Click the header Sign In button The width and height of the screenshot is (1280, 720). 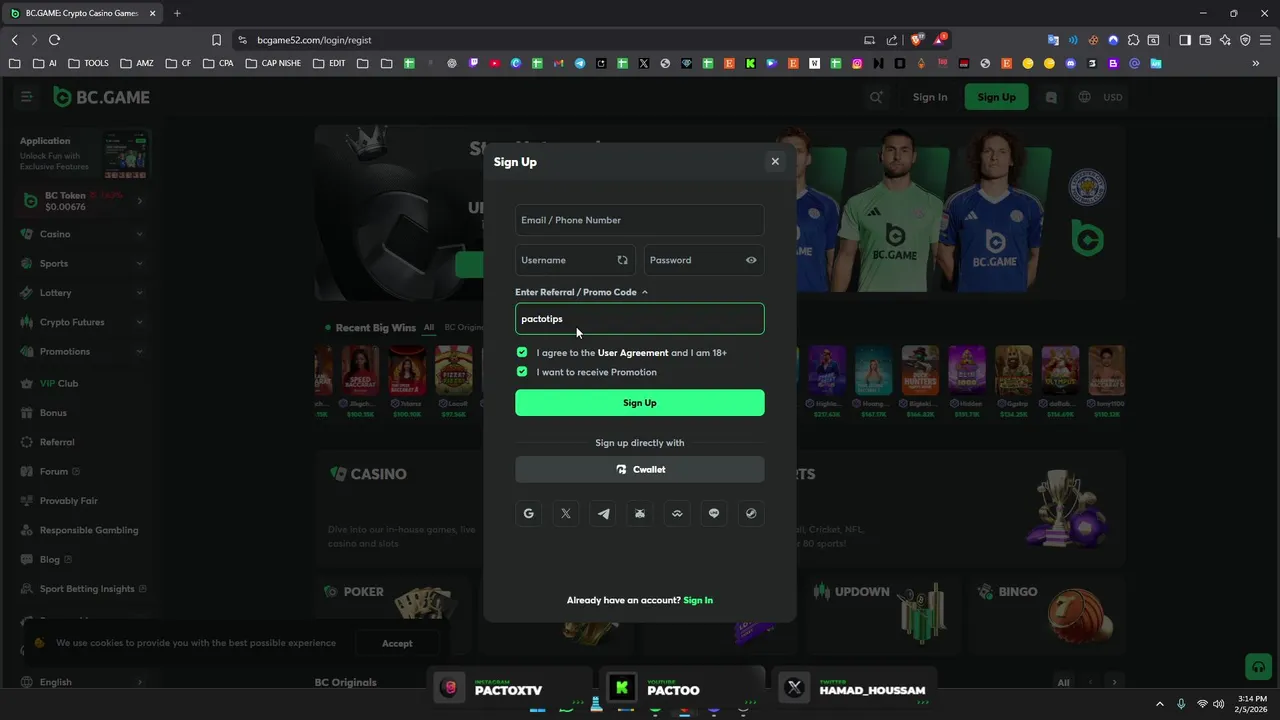tap(930, 97)
